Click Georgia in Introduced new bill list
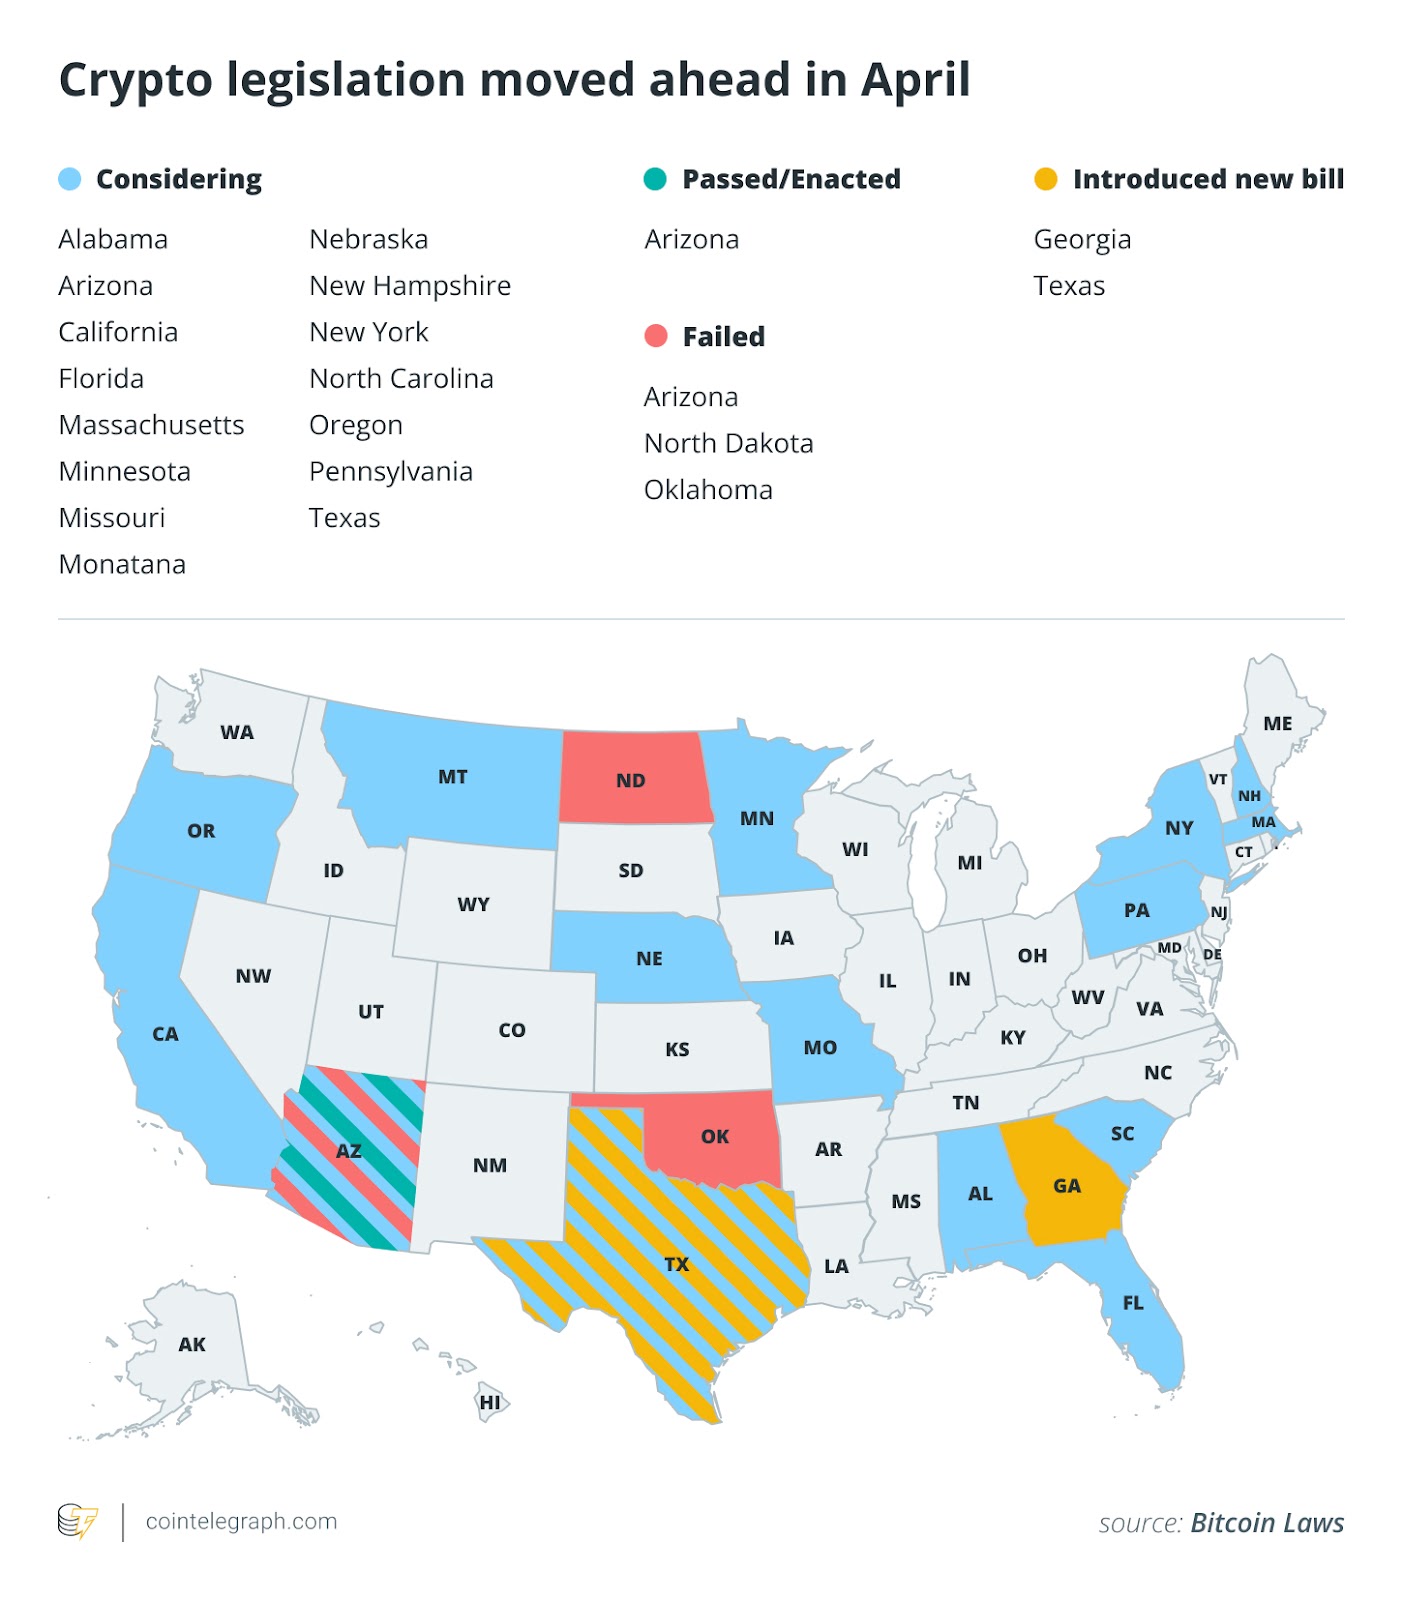The height and width of the screenshot is (1600, 1403). tap(1082, 240)
